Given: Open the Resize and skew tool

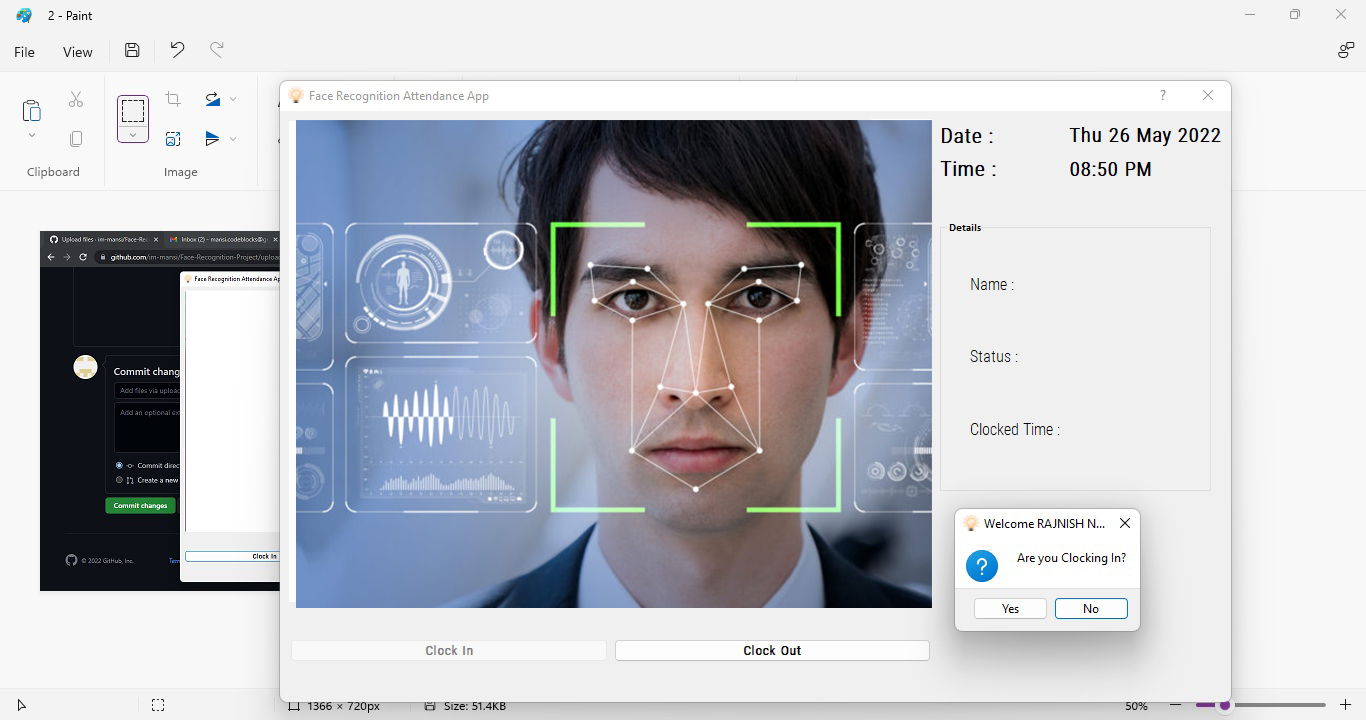Looking at the screenshot, I should 173,139.
